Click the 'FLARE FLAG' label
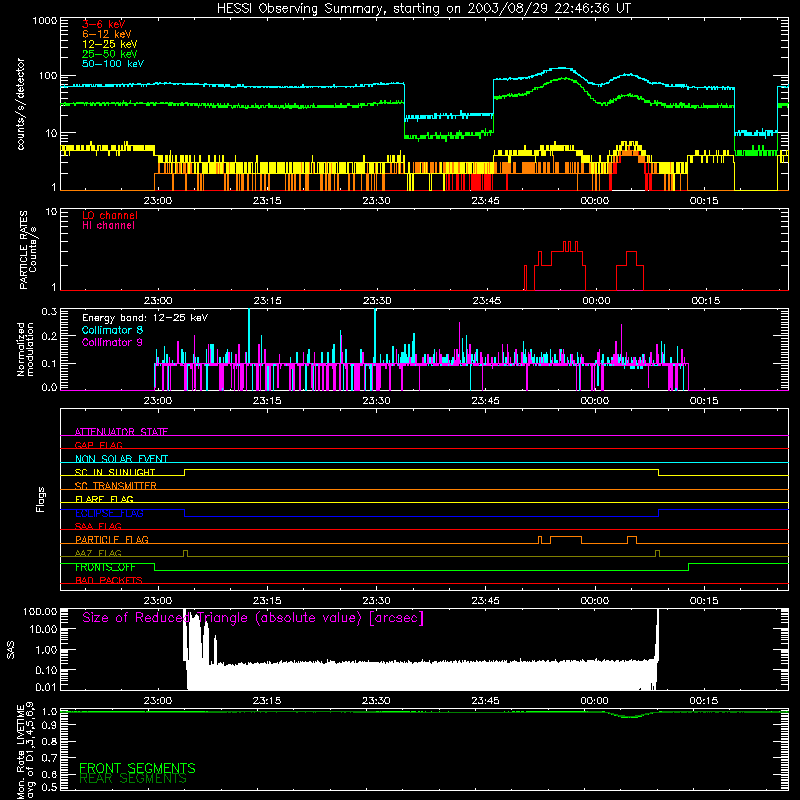The image size is (800, 800). click(x=104, y=499)
